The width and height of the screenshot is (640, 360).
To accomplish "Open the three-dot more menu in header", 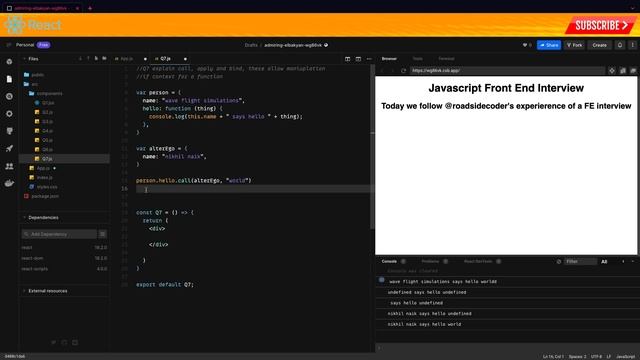I will [632, 45].
